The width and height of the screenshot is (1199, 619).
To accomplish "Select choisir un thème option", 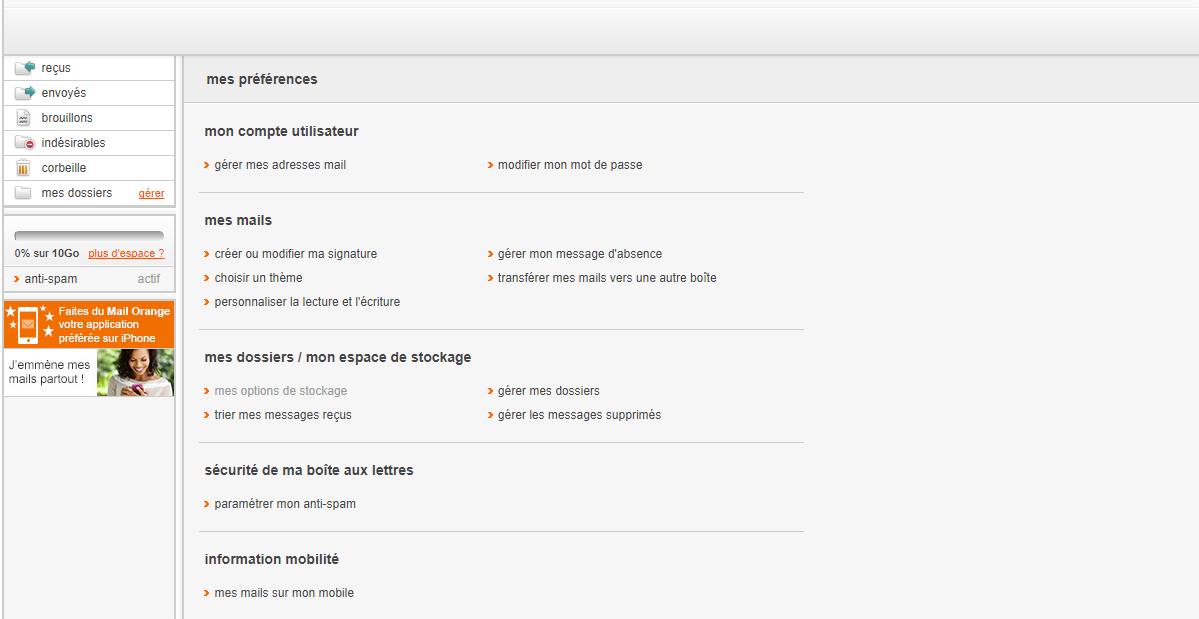I will click(x=258, y=278).
